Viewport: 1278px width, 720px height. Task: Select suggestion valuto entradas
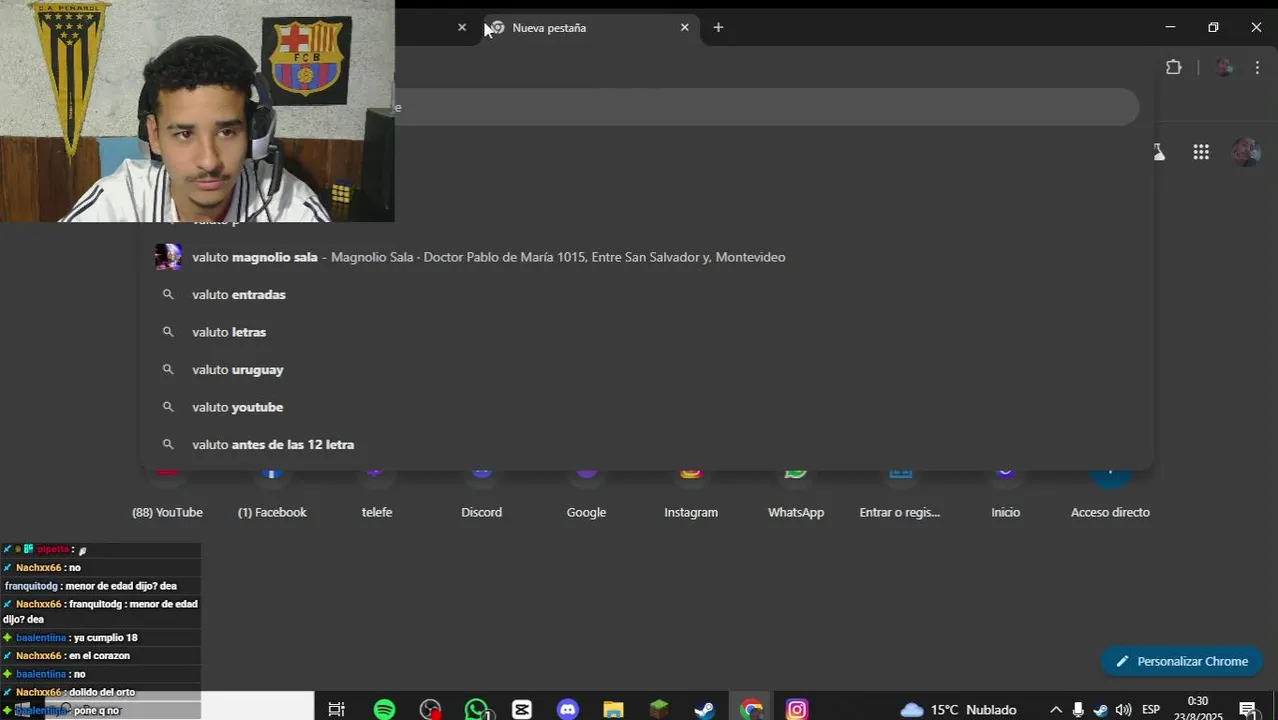click(x=646, y=295)
